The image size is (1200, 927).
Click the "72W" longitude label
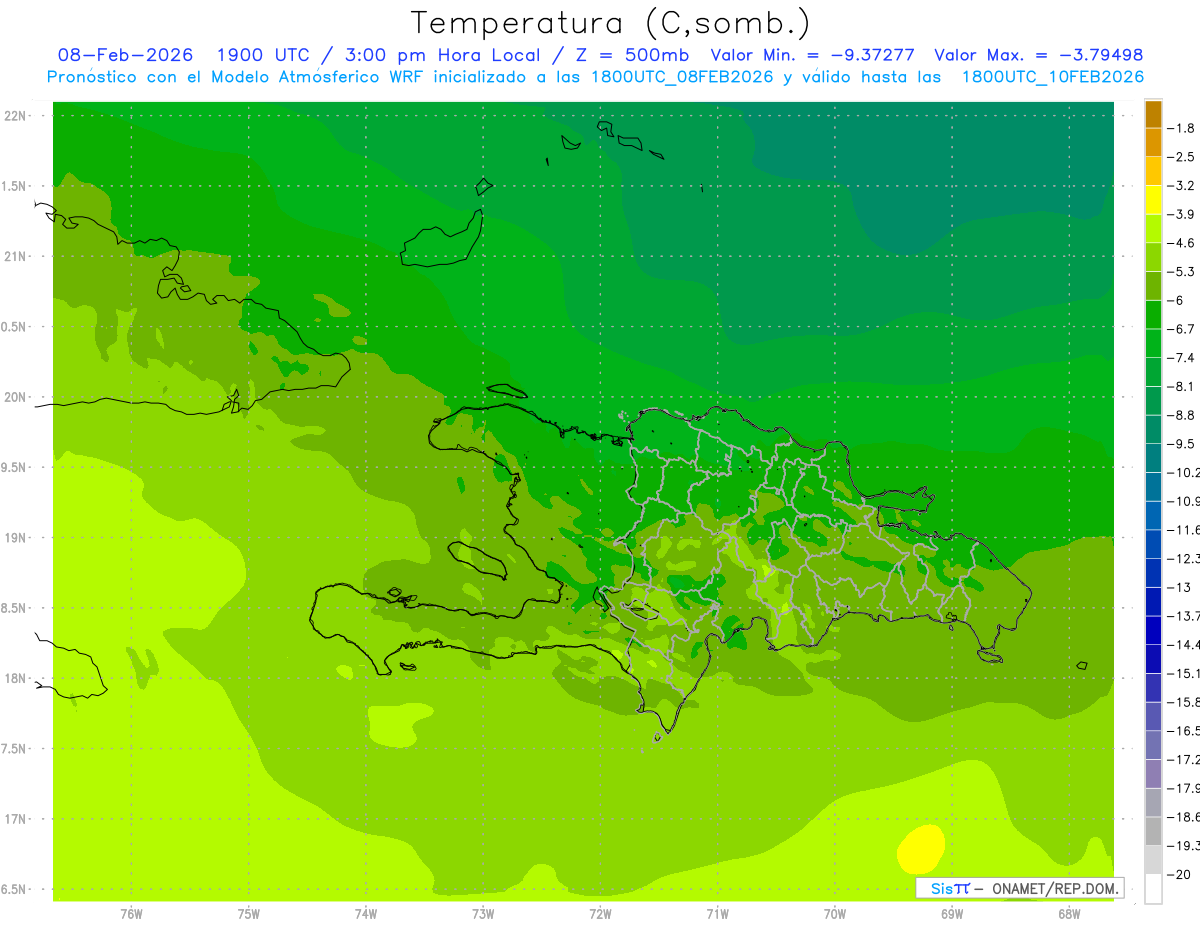coord(600,914)
